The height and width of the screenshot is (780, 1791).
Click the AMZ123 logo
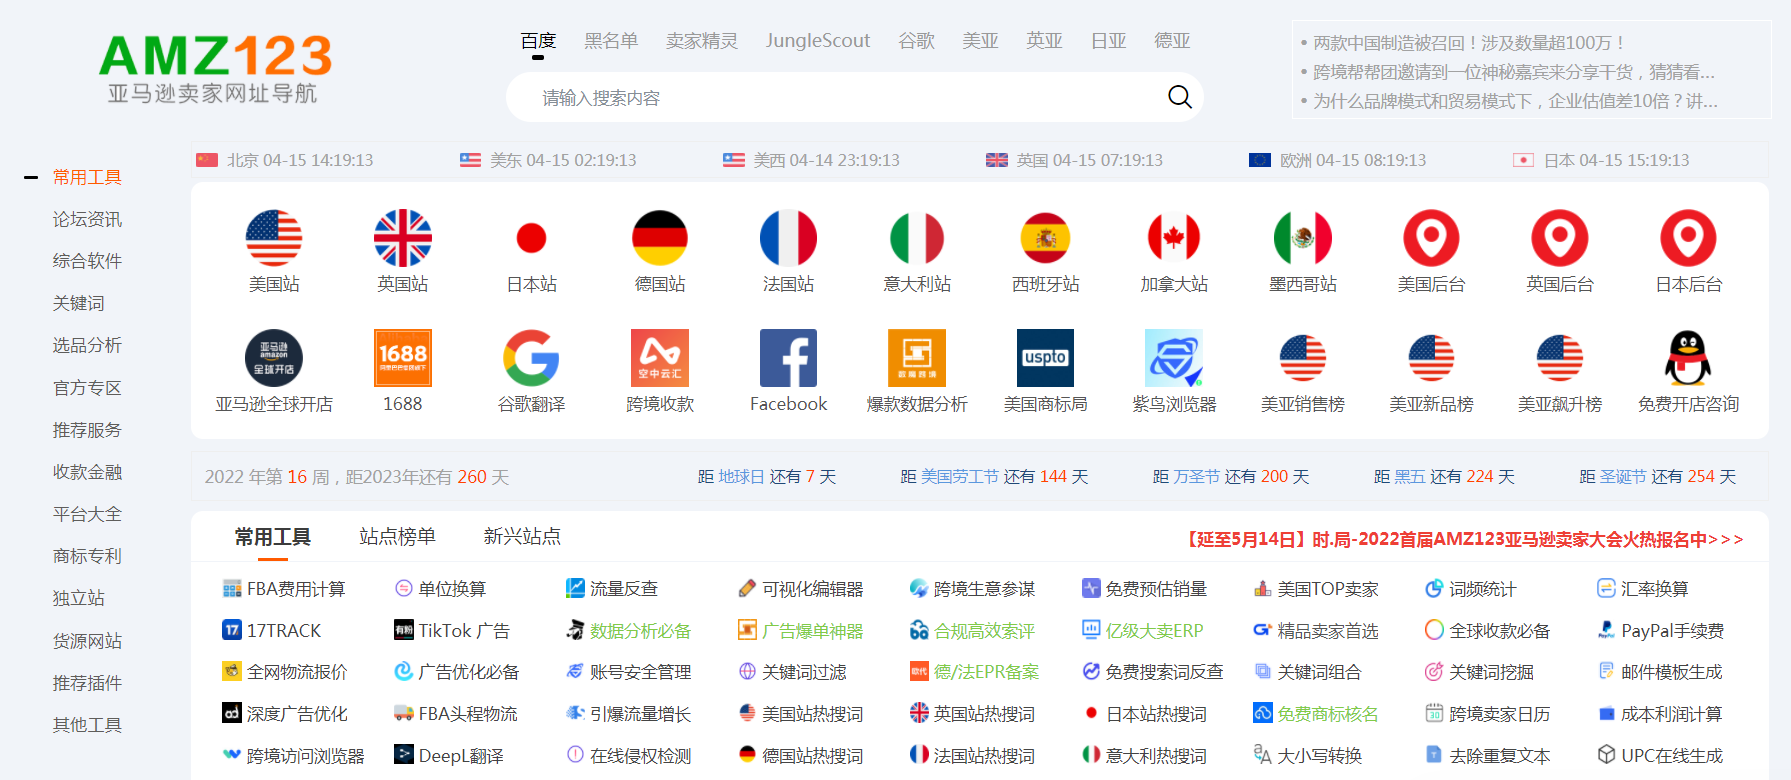(x=215, y=68)
